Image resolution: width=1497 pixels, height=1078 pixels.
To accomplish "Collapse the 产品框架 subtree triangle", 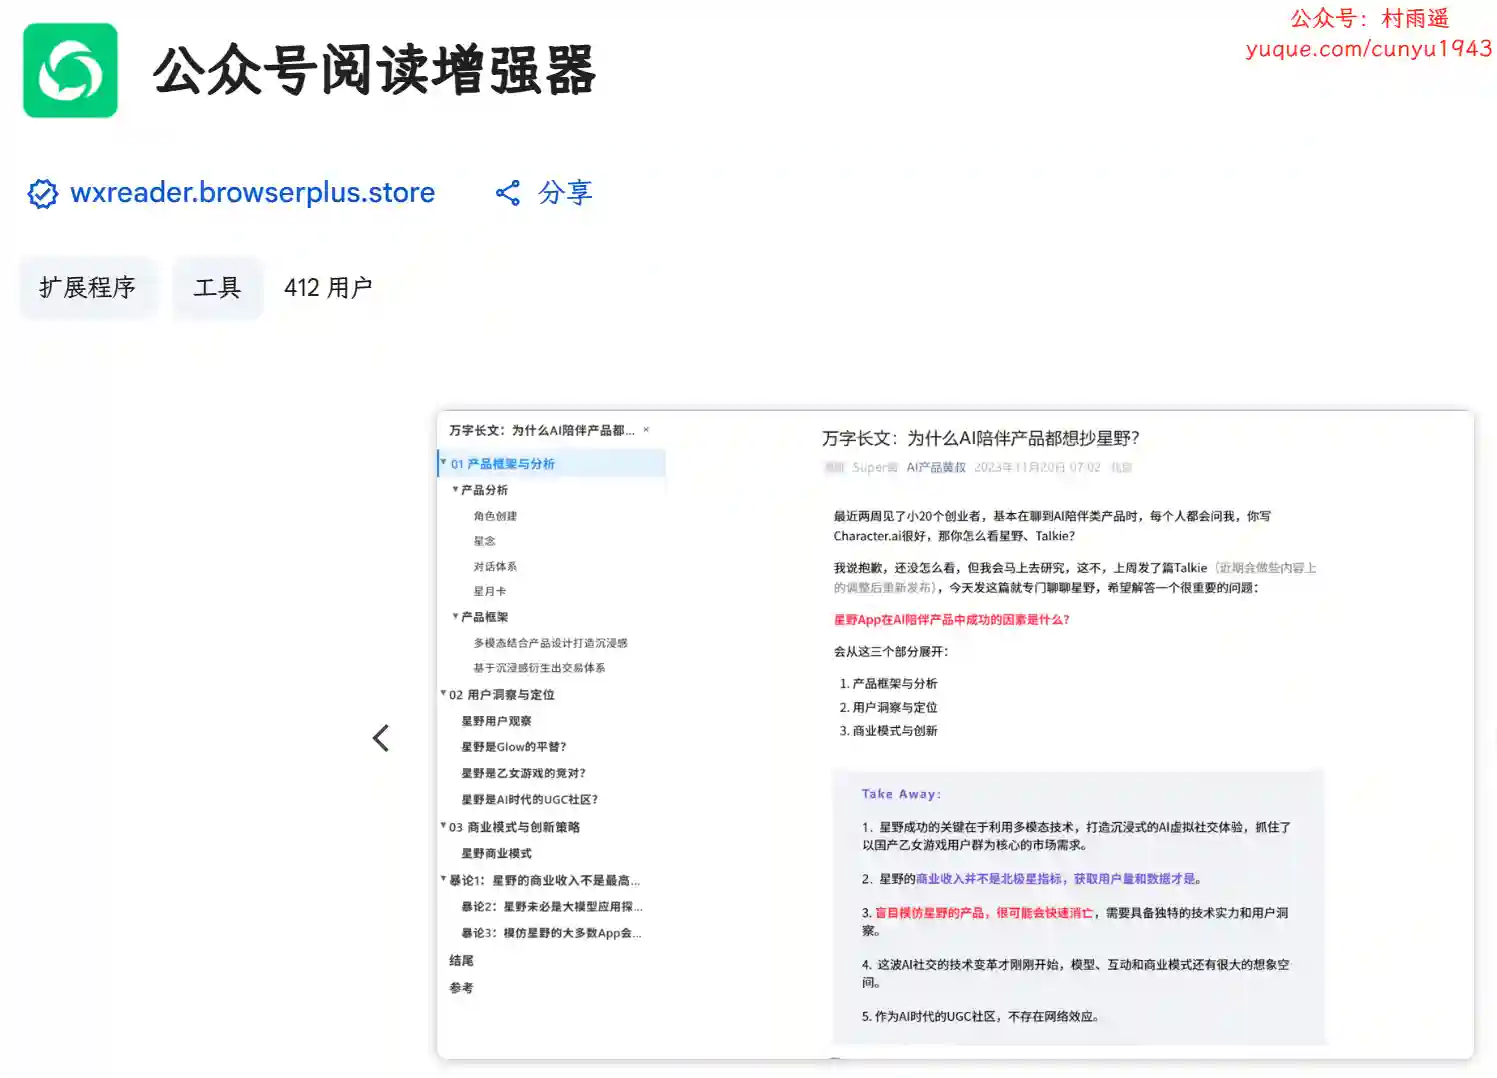I will (x=455, y=617).
